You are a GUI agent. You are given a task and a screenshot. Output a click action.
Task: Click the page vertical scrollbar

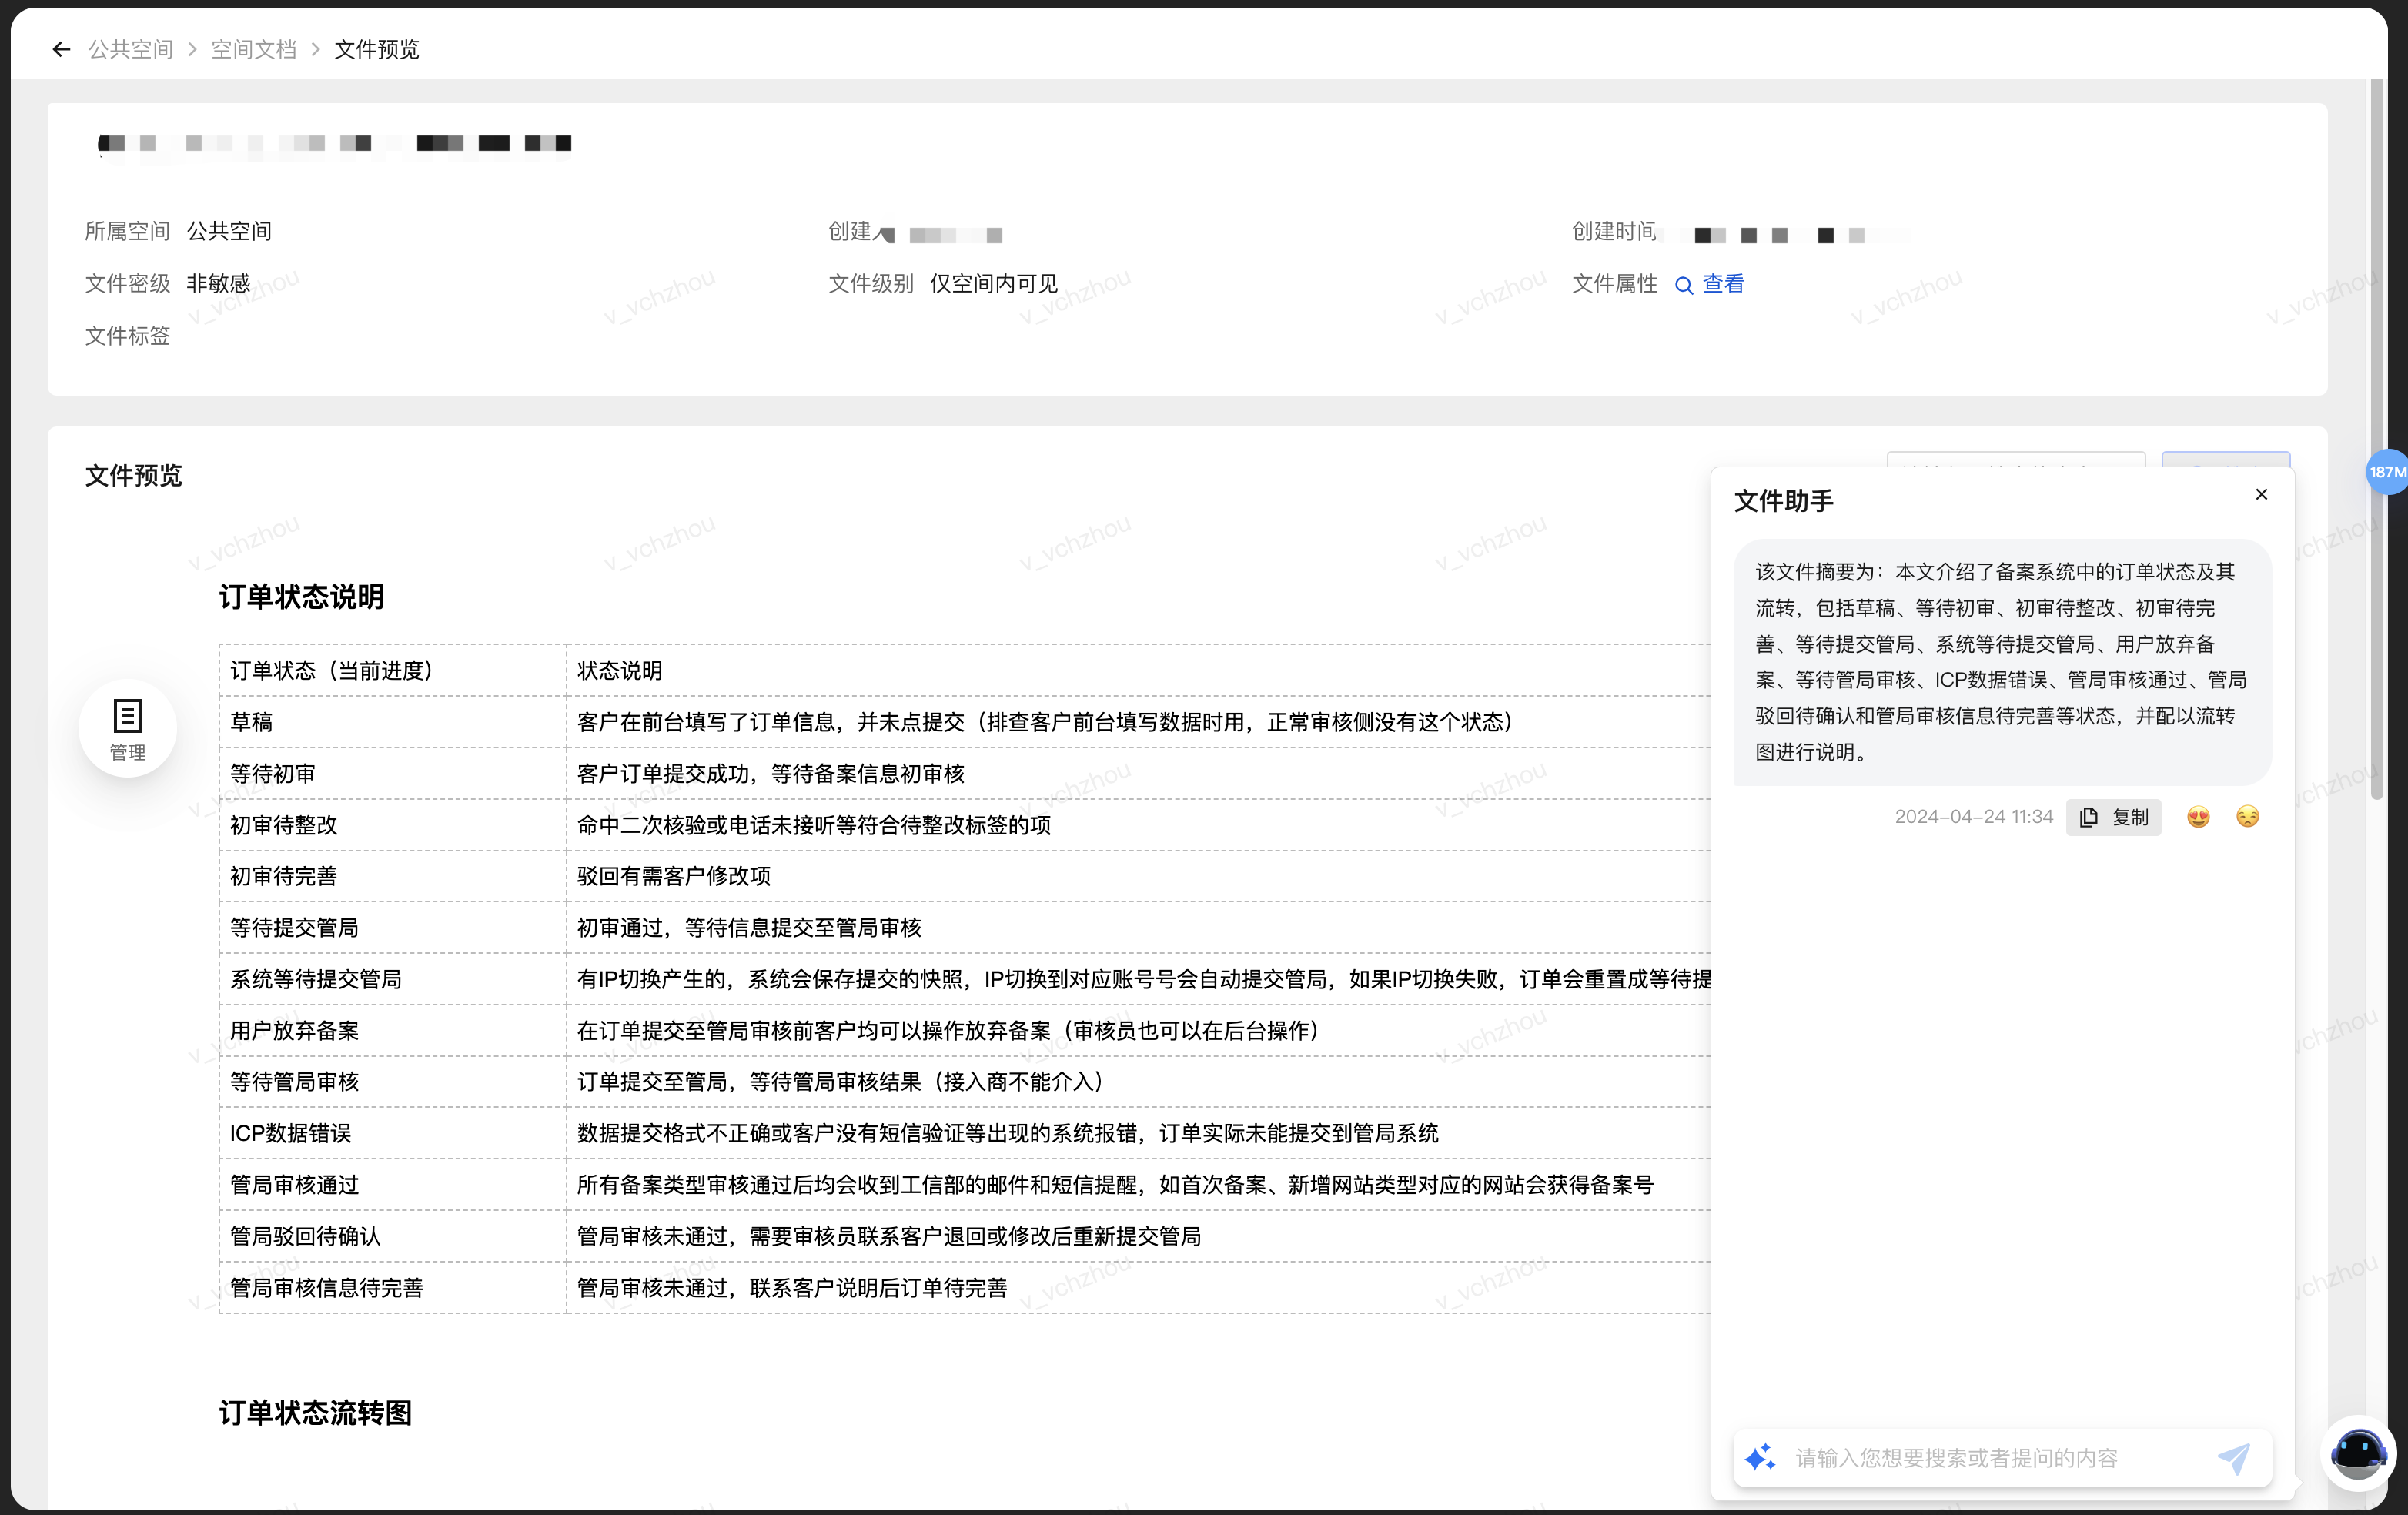[2376, 440]
